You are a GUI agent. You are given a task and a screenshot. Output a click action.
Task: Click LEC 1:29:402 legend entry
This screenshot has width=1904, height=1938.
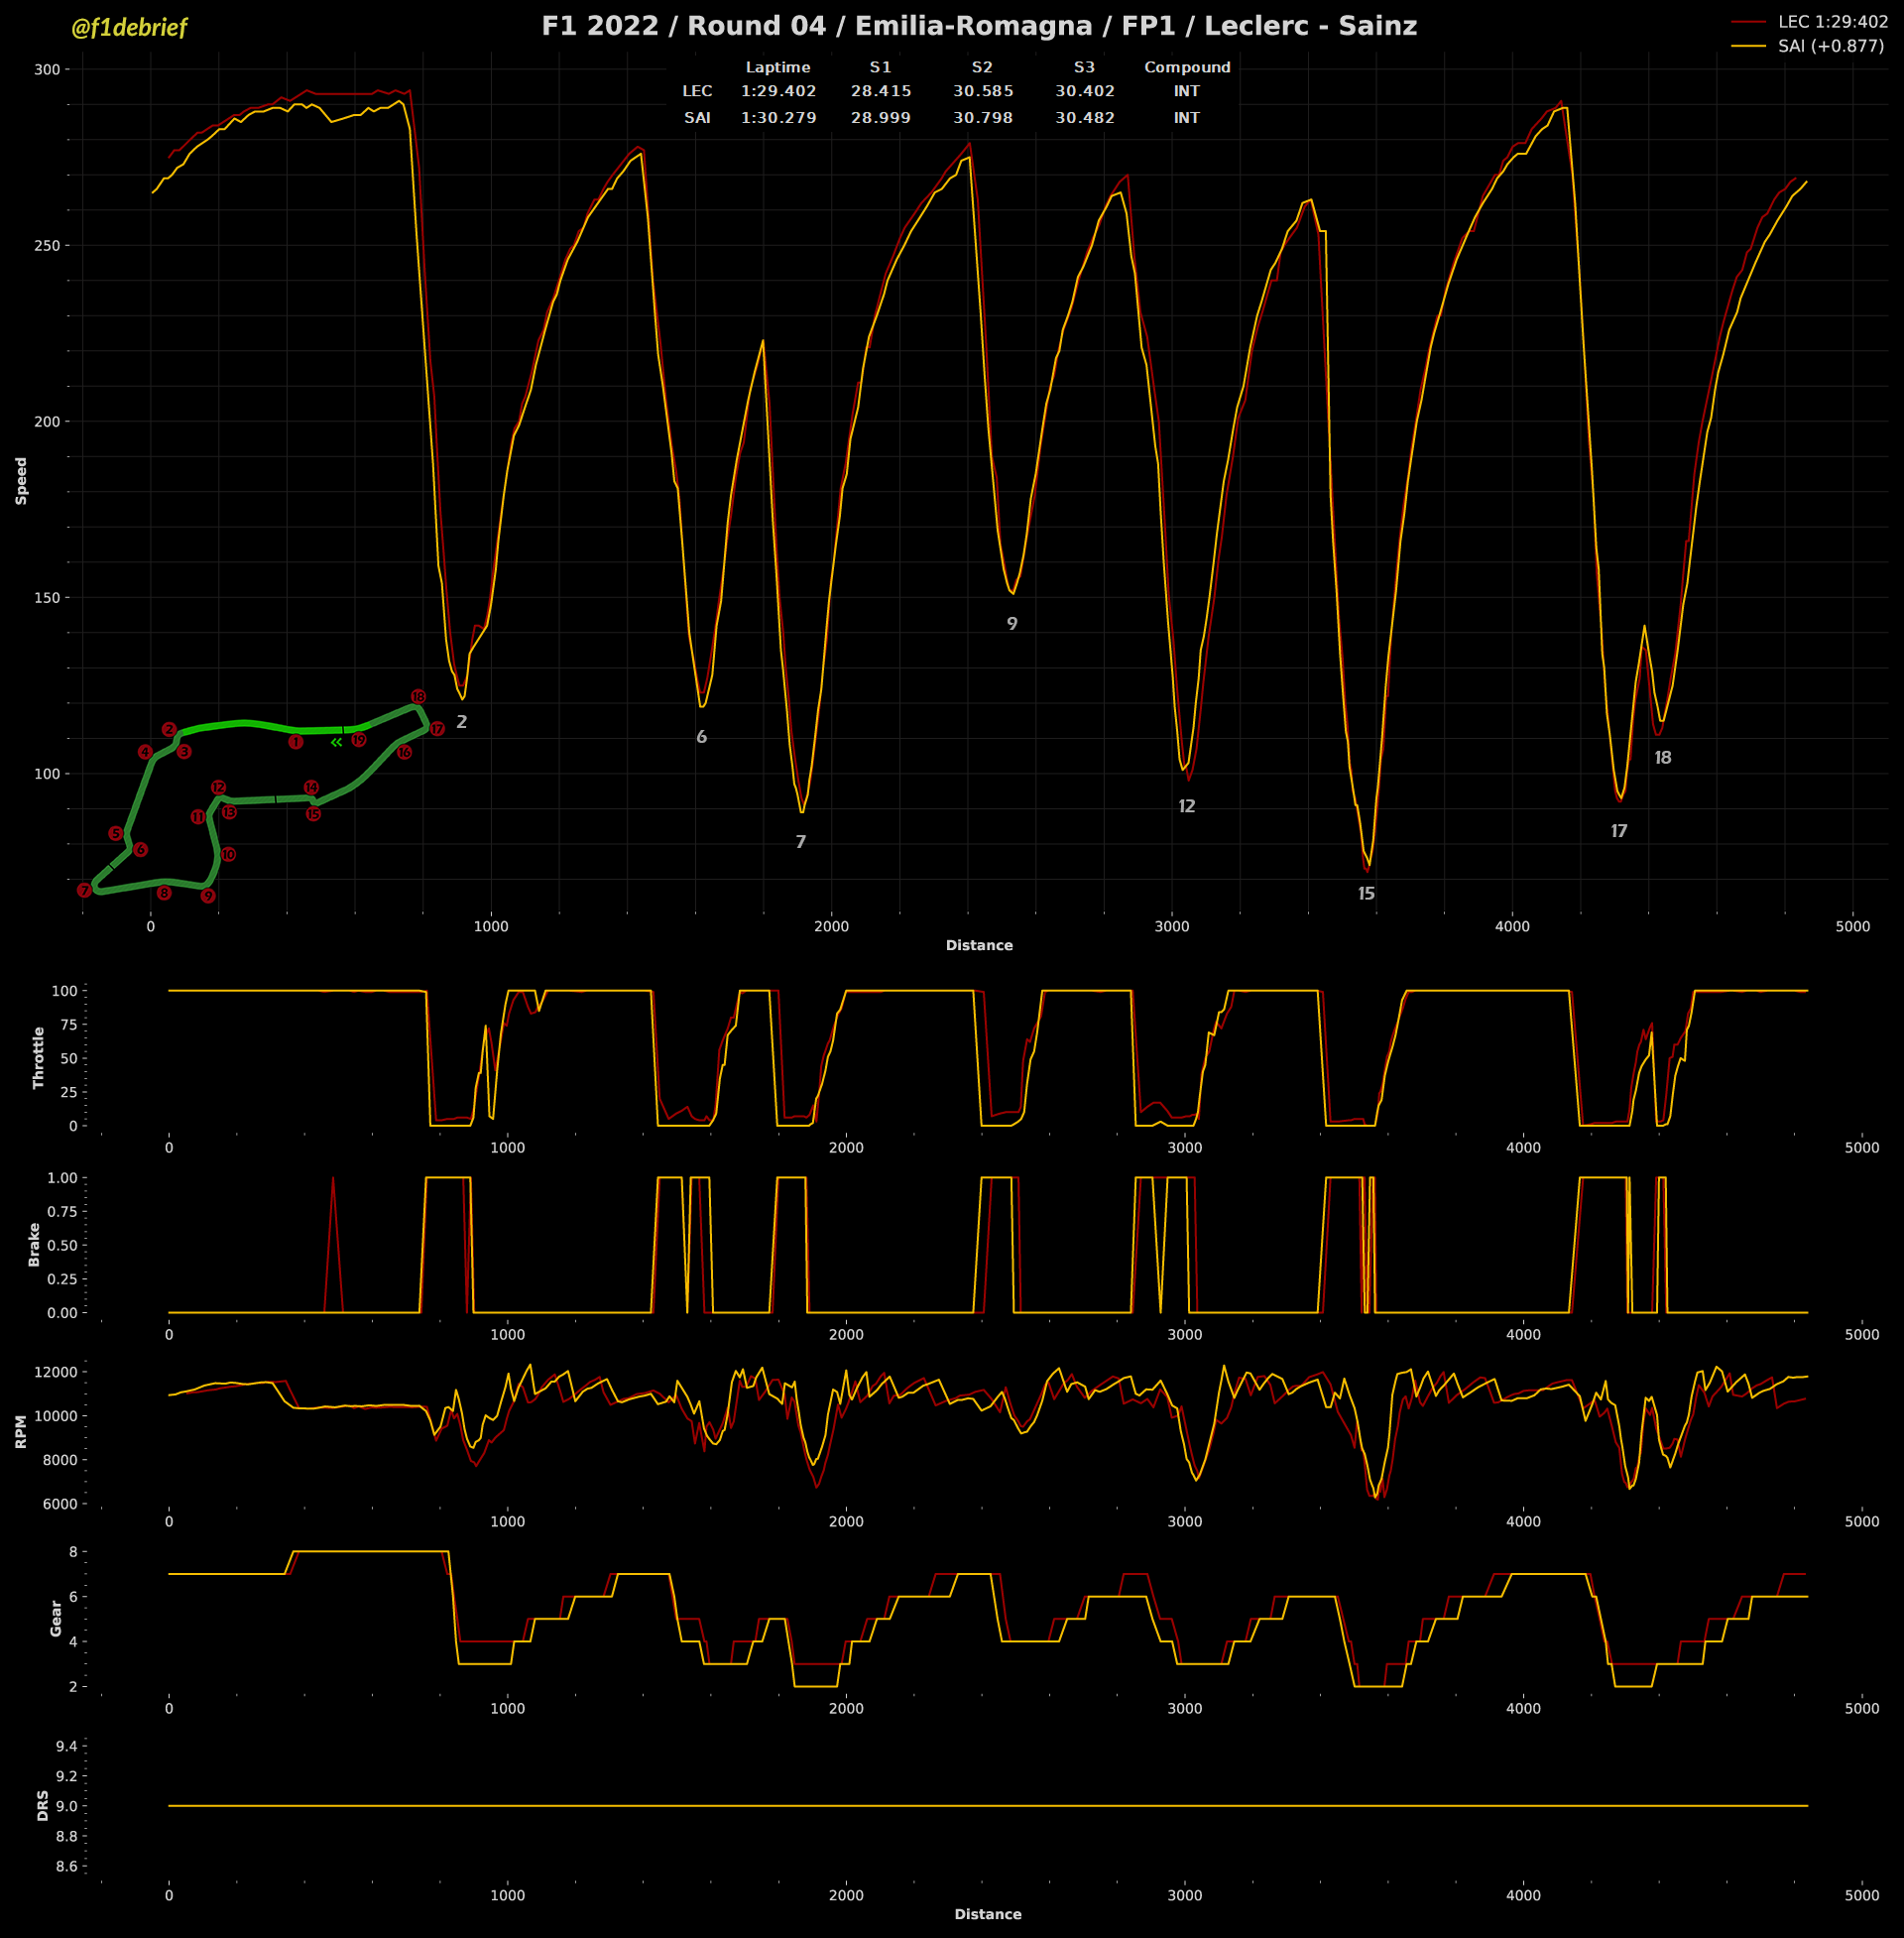click(1832, 22)
